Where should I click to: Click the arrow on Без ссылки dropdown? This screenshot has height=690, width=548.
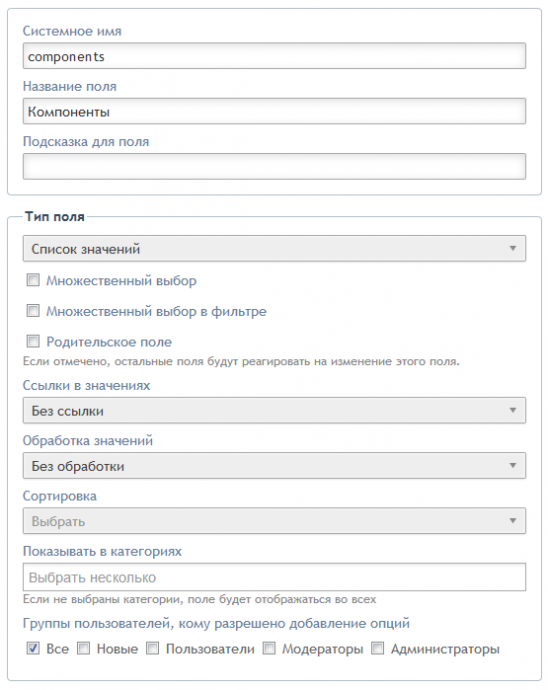(x=513, y=410)
